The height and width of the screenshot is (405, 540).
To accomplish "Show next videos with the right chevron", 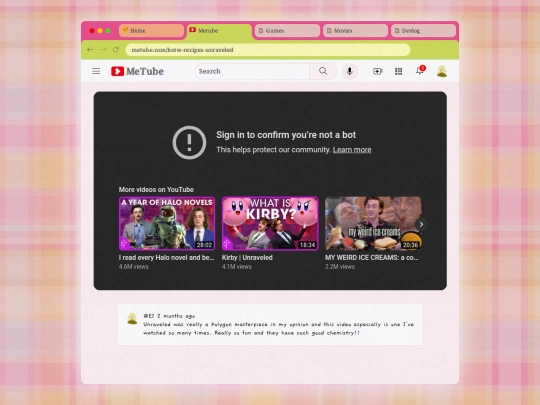I will click(x=421, y=224).
